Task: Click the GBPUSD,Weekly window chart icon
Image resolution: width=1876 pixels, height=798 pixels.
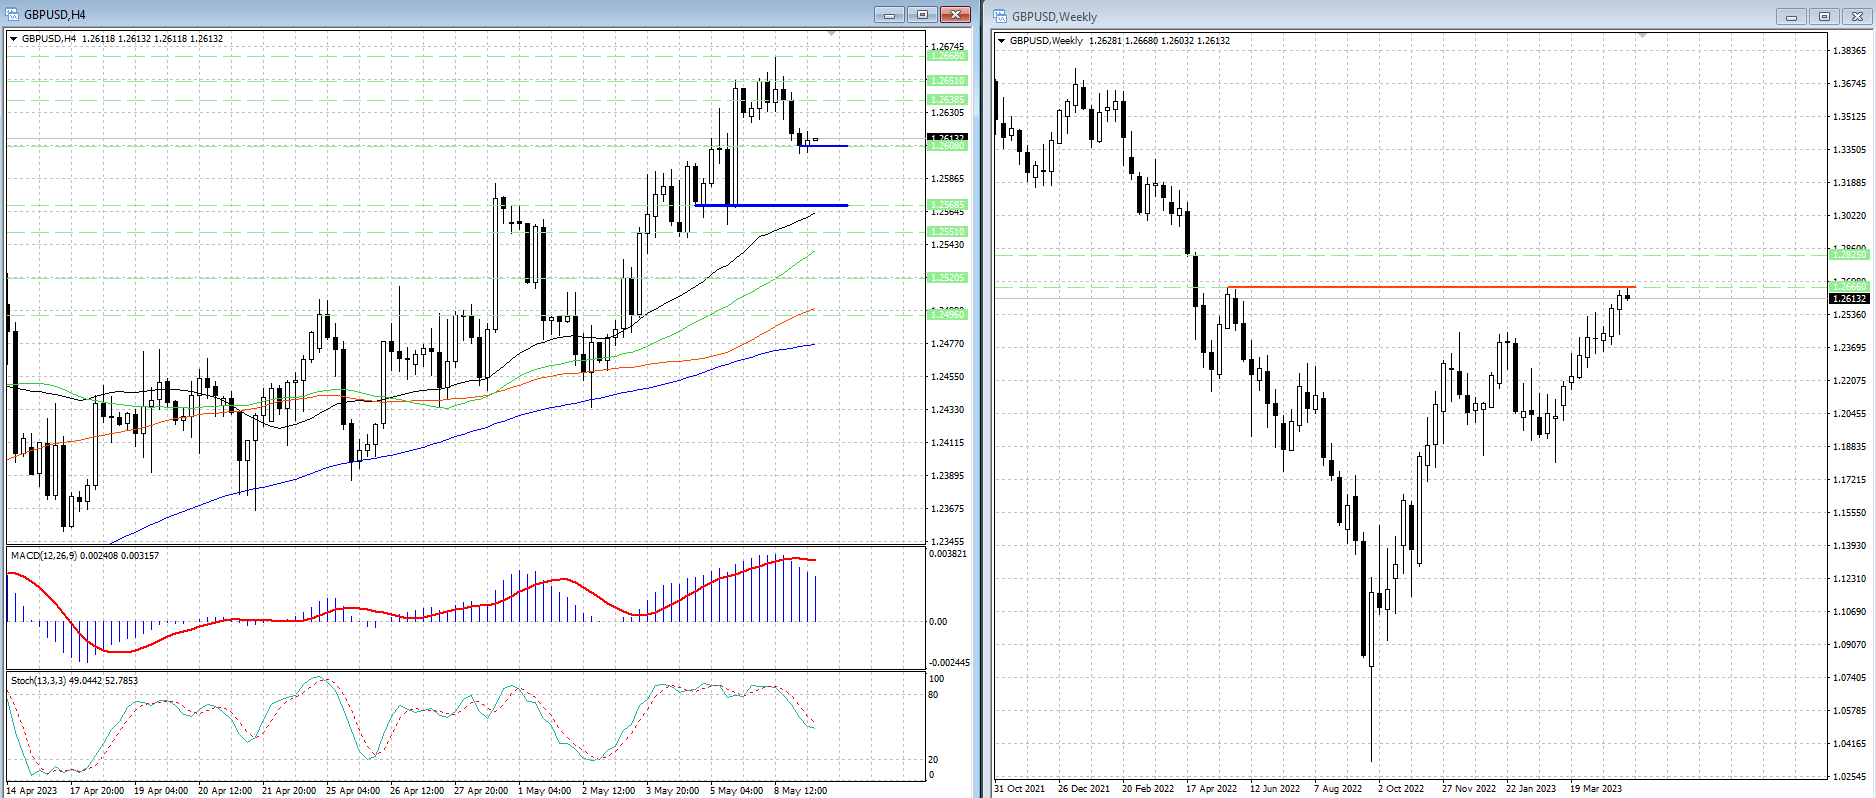Action: (1000, 16)
